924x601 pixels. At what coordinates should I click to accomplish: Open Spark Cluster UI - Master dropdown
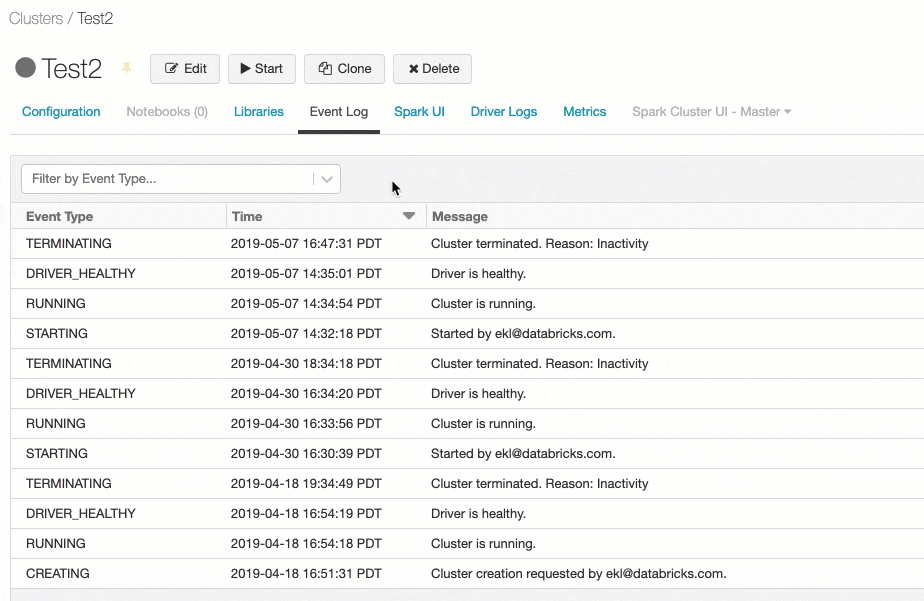[711, 112]
